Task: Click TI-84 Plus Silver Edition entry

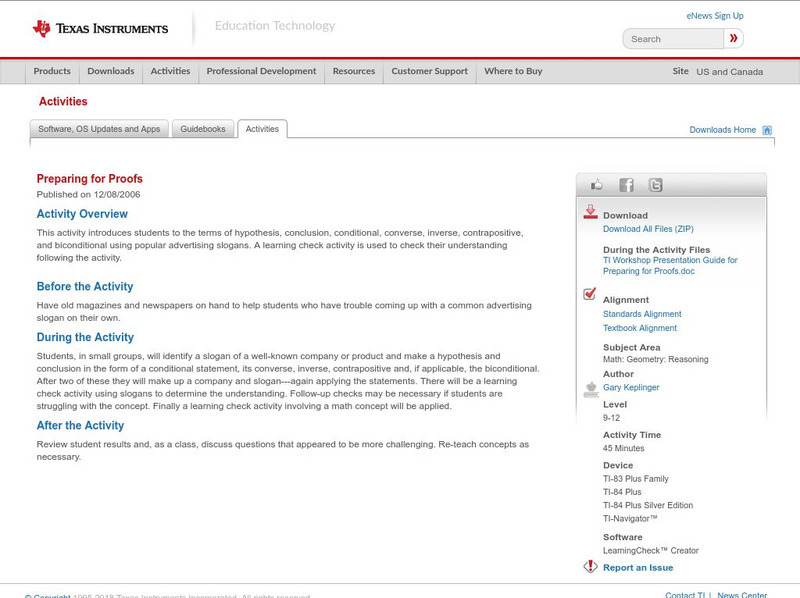Action: click(648, 505)
